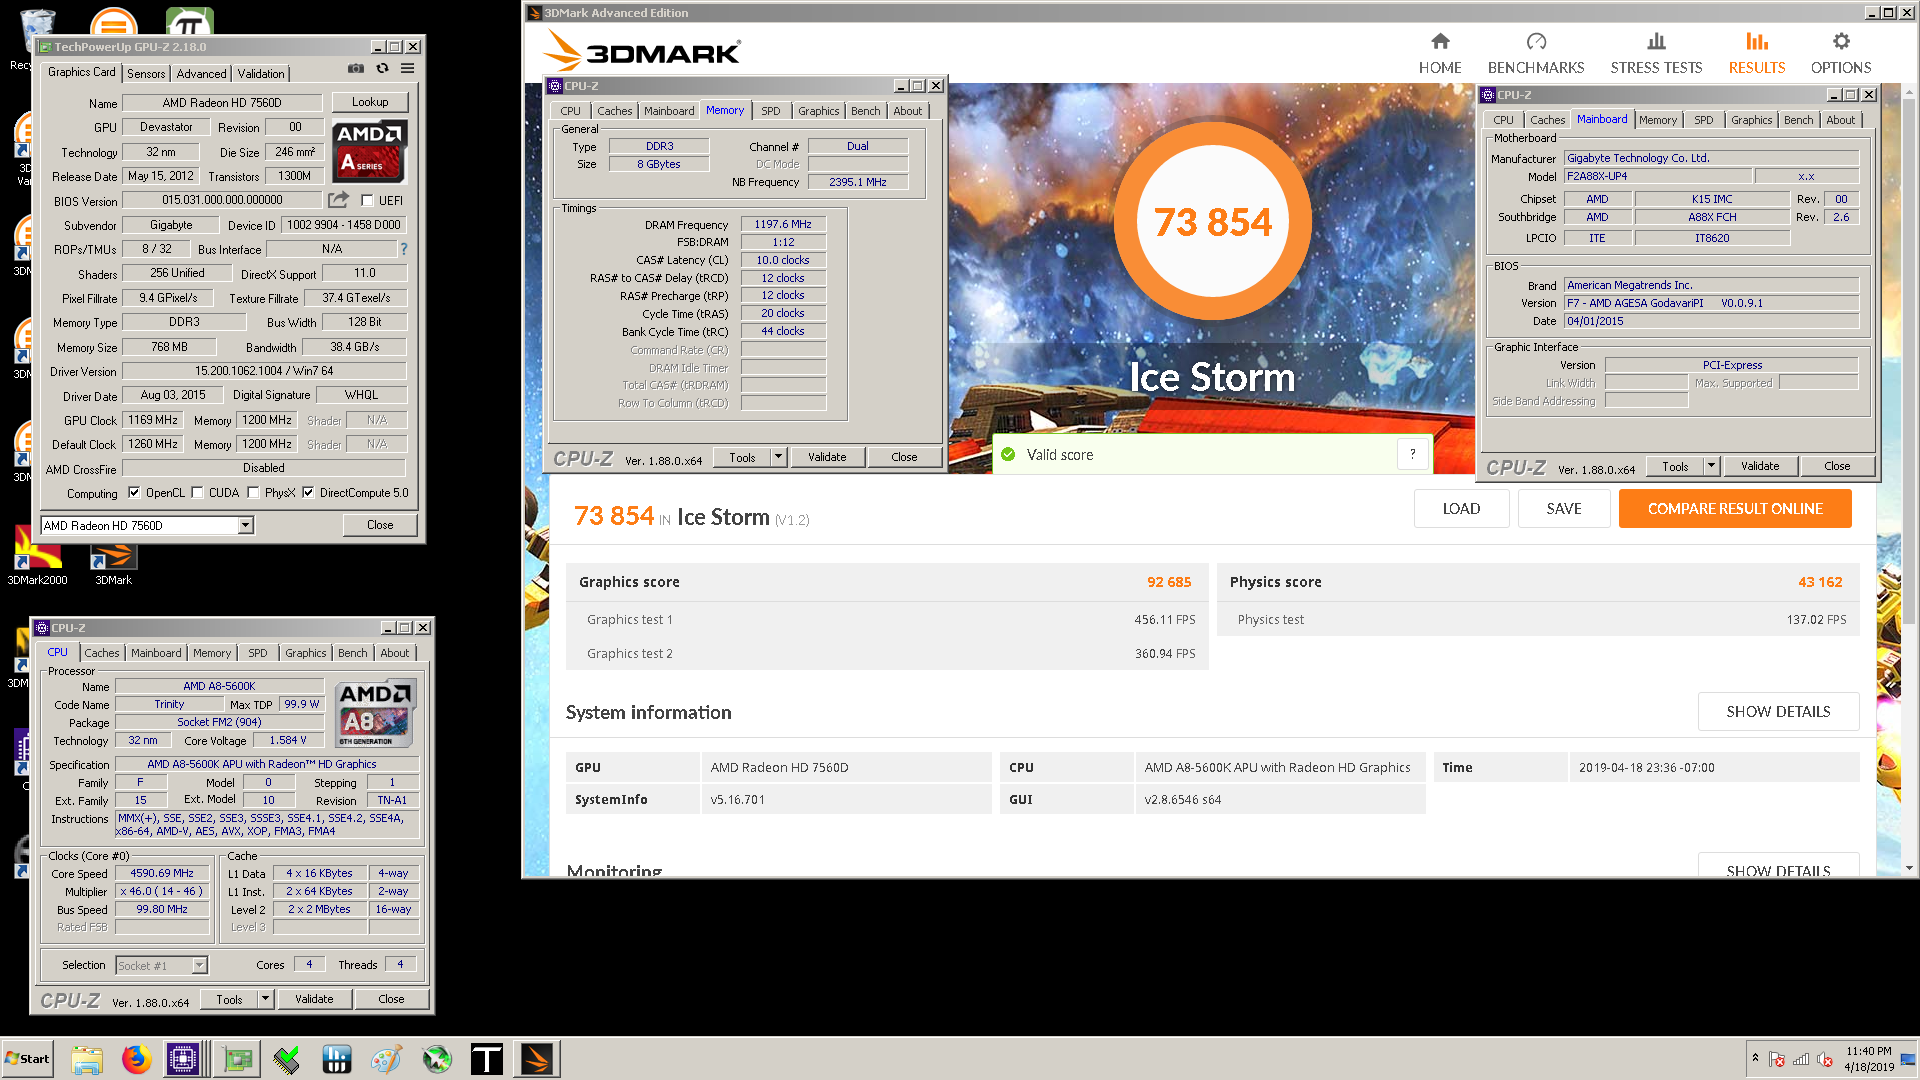Open the 3DMark2000 desktop shortcut
Viewport: 1920px width, 1080px height.
click(x=38, y=556)
